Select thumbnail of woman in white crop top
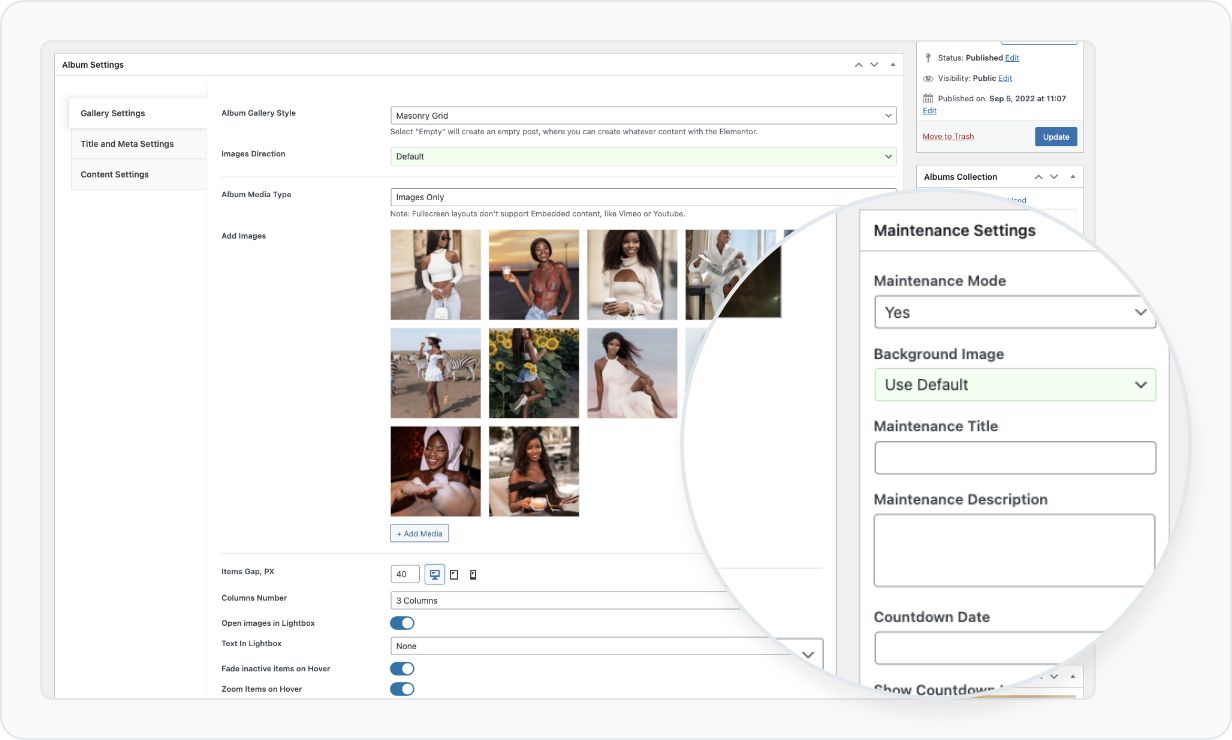 point(435,275)
